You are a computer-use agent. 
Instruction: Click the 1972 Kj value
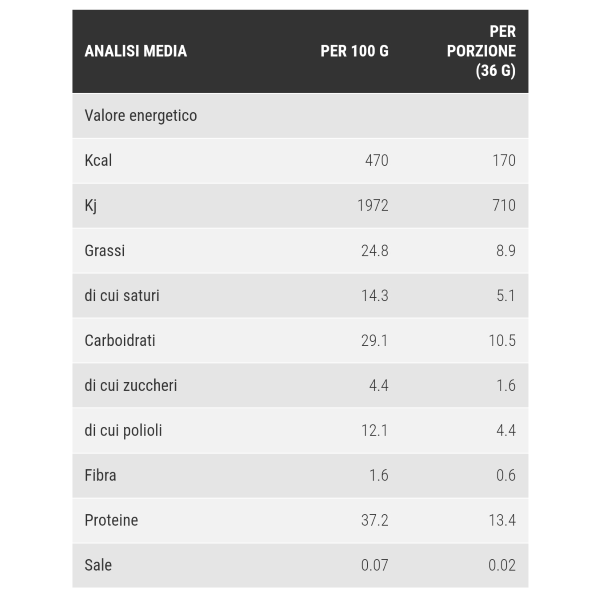pos(373,205)
